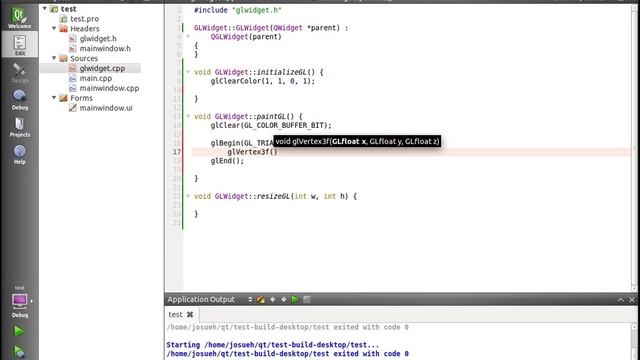640x360 pixels.
Task: Run the project with green arrow
Action: tap(19, 331)
